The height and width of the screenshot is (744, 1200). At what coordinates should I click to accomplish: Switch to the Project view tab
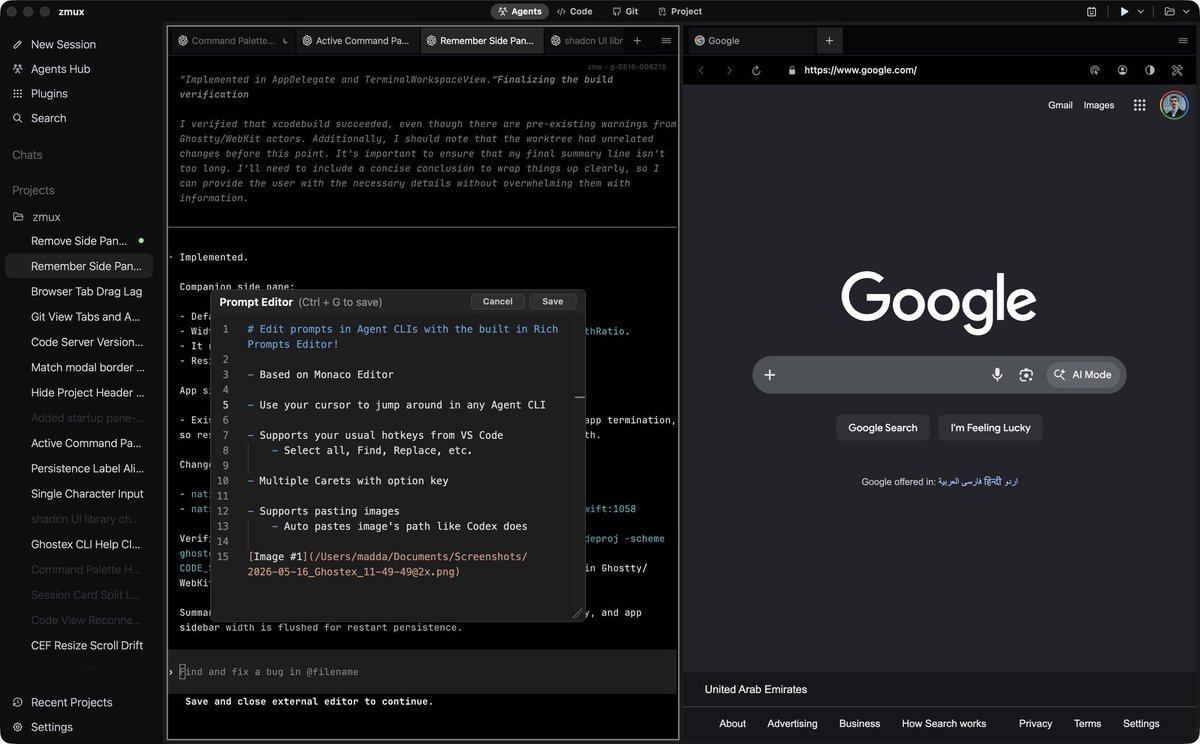click(x=680, y=11)
